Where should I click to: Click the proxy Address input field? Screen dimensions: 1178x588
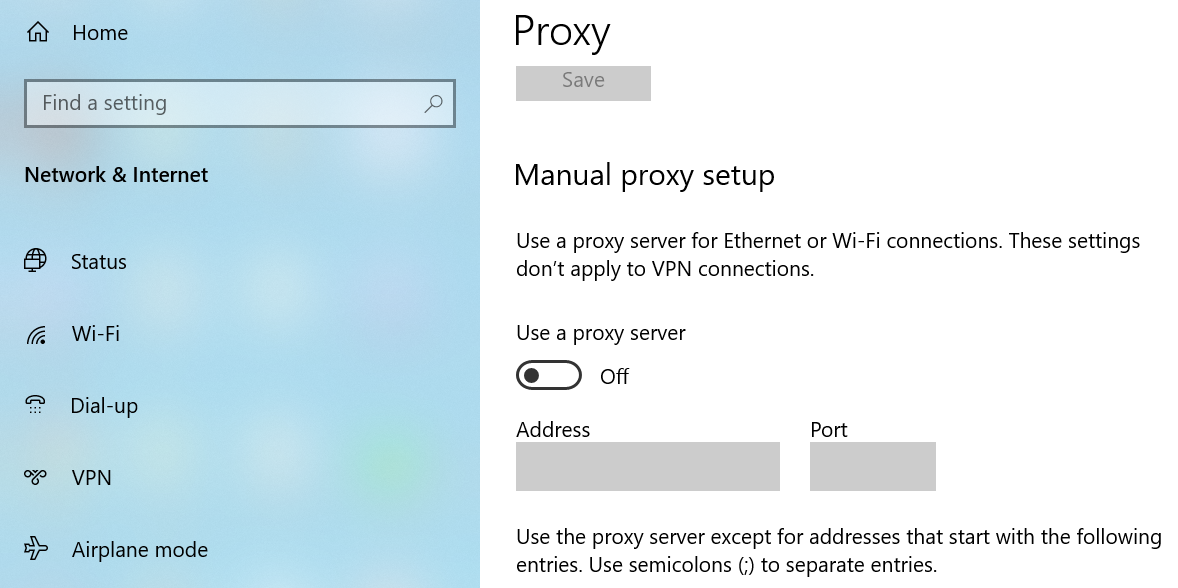click(647, 466)
